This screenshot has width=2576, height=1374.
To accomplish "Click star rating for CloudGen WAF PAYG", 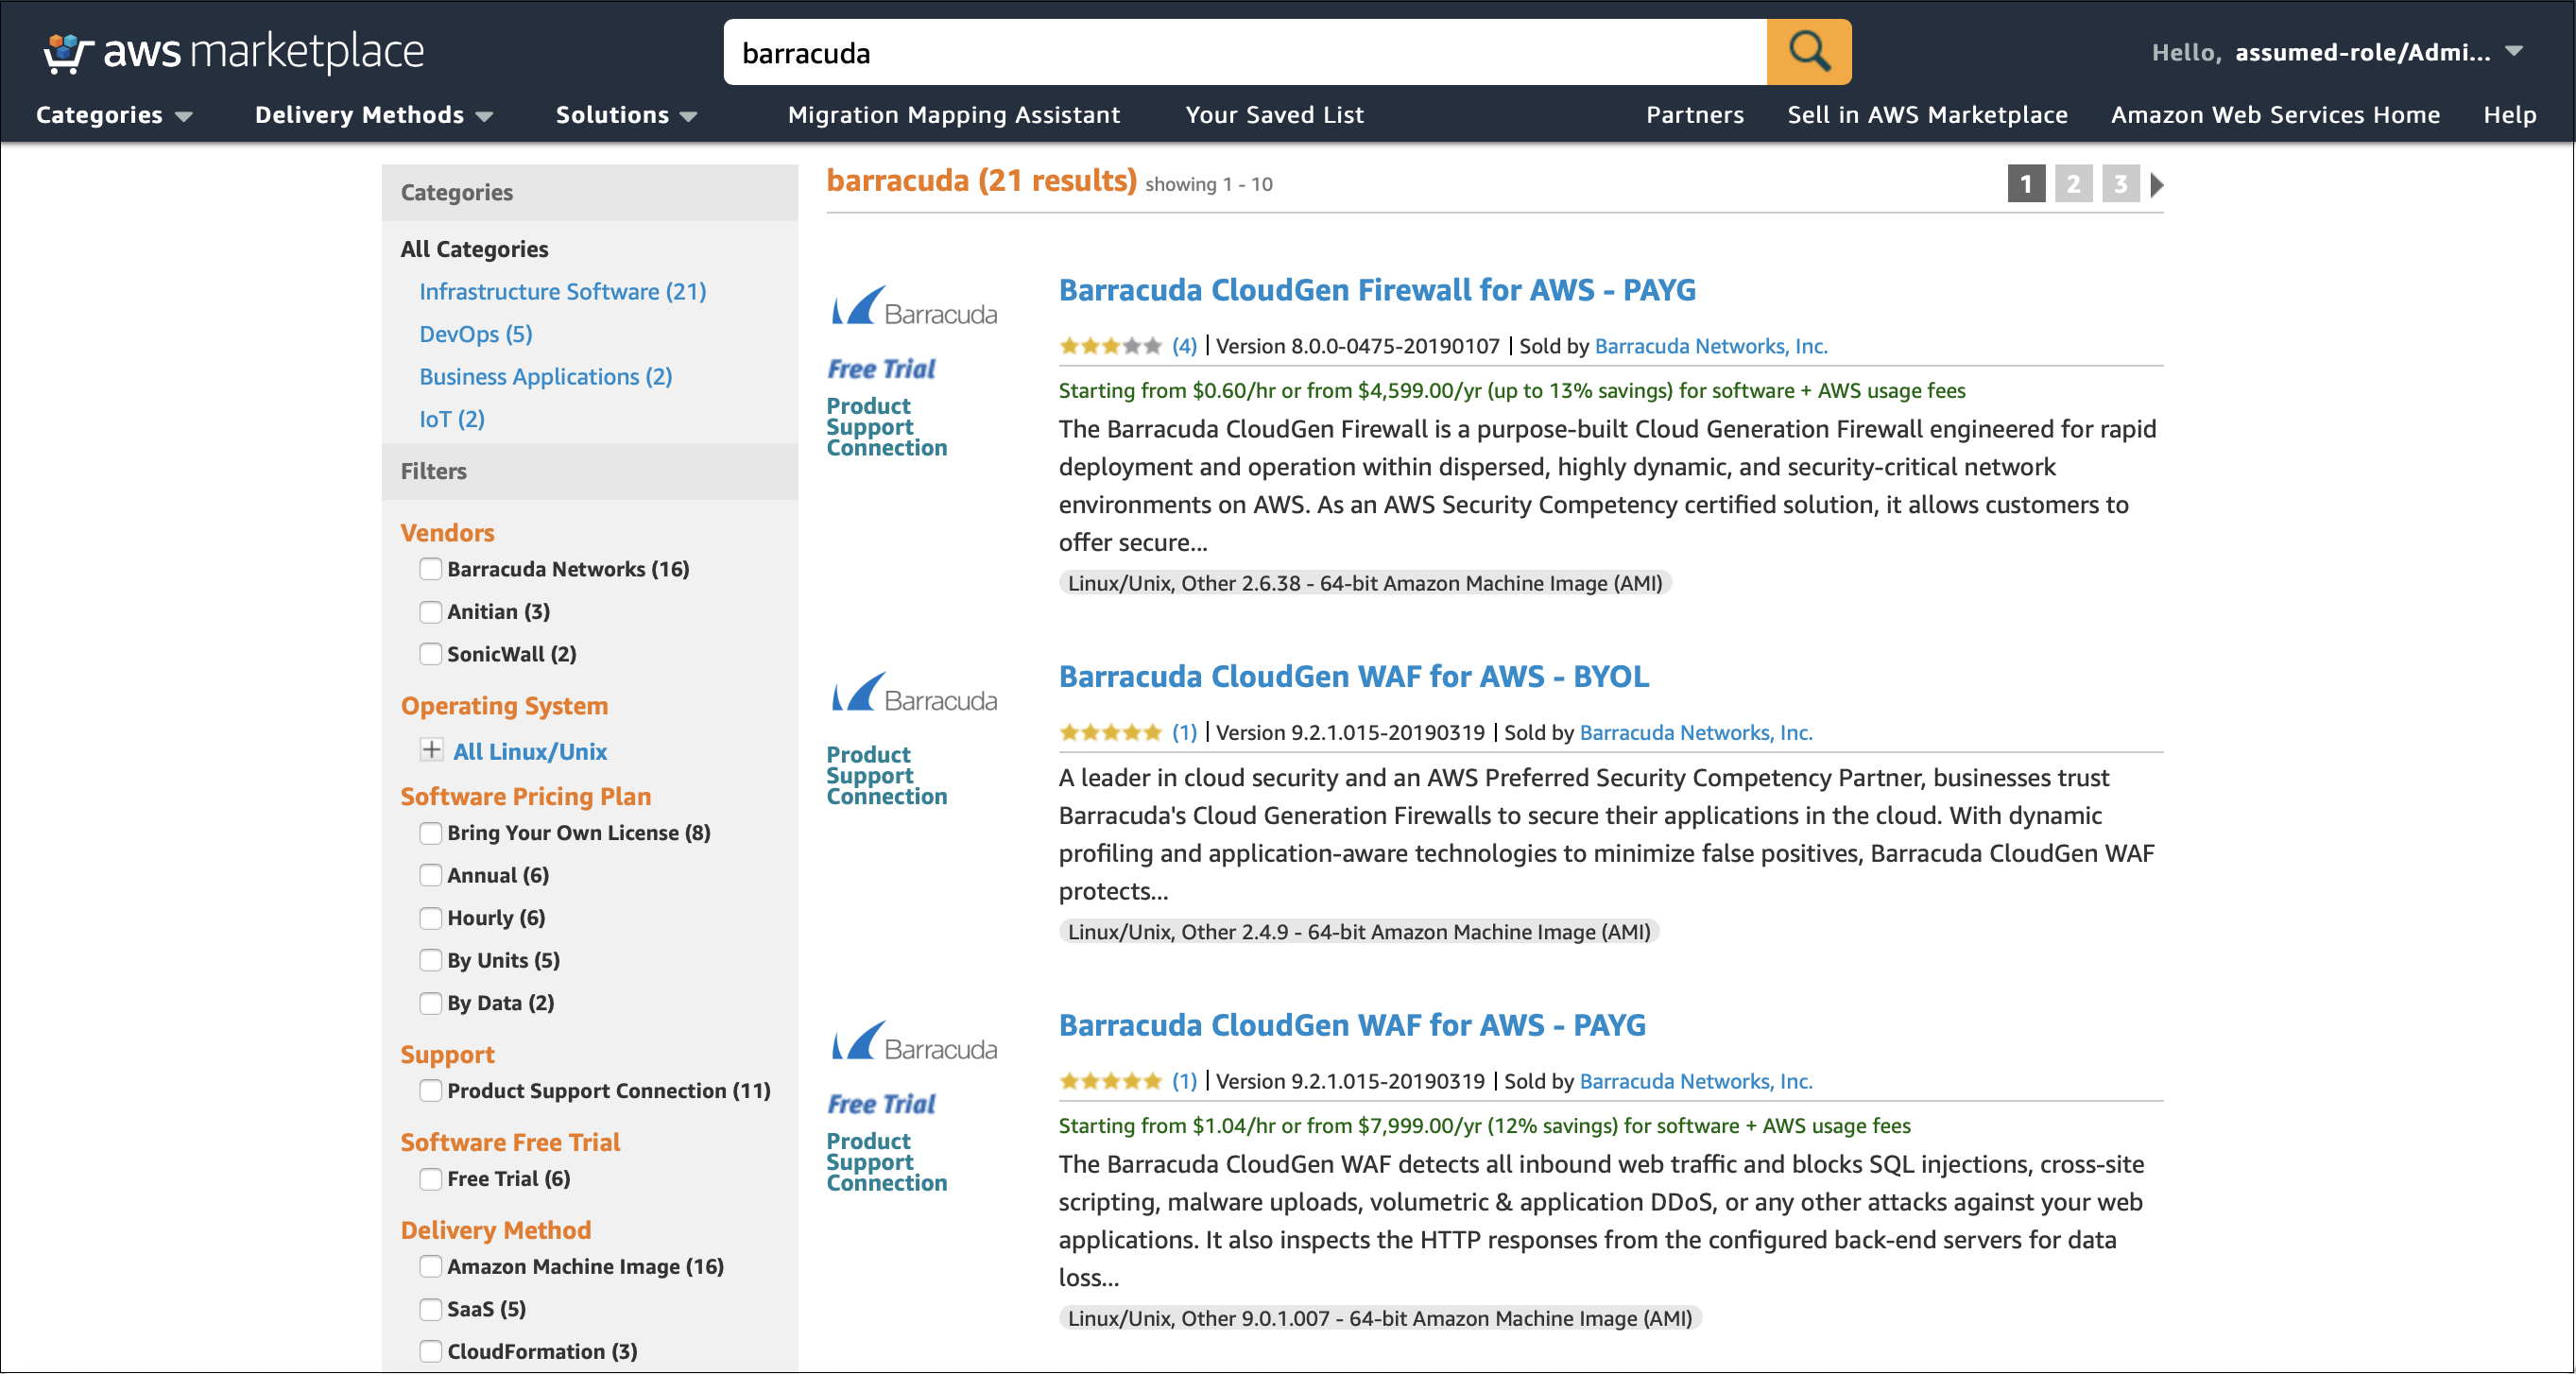I will pyautogui.click(x=1110, y=1081).
